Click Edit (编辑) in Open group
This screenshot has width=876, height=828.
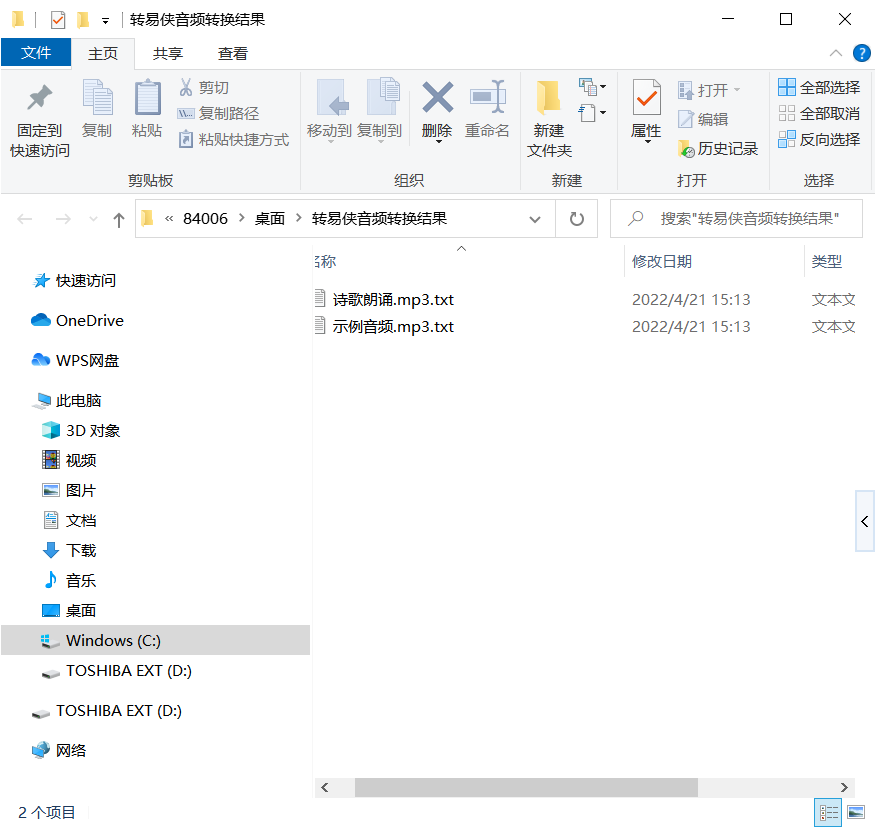(x=703, y=119)
